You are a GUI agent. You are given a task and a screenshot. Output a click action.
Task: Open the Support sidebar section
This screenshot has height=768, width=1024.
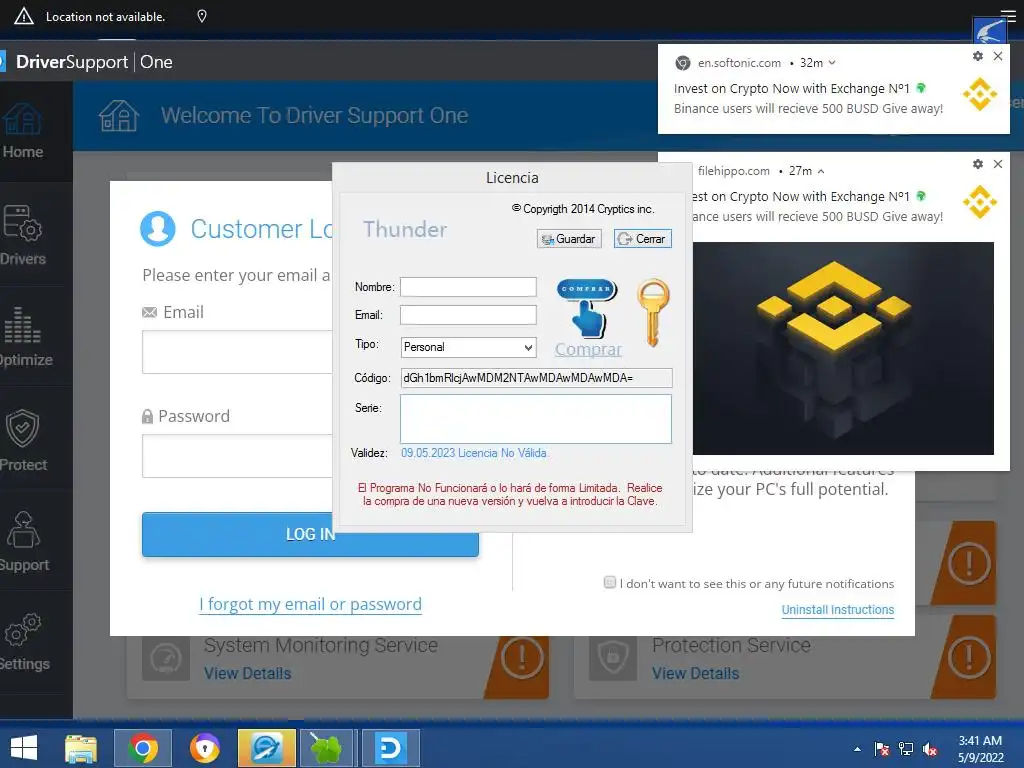(24, 541)
